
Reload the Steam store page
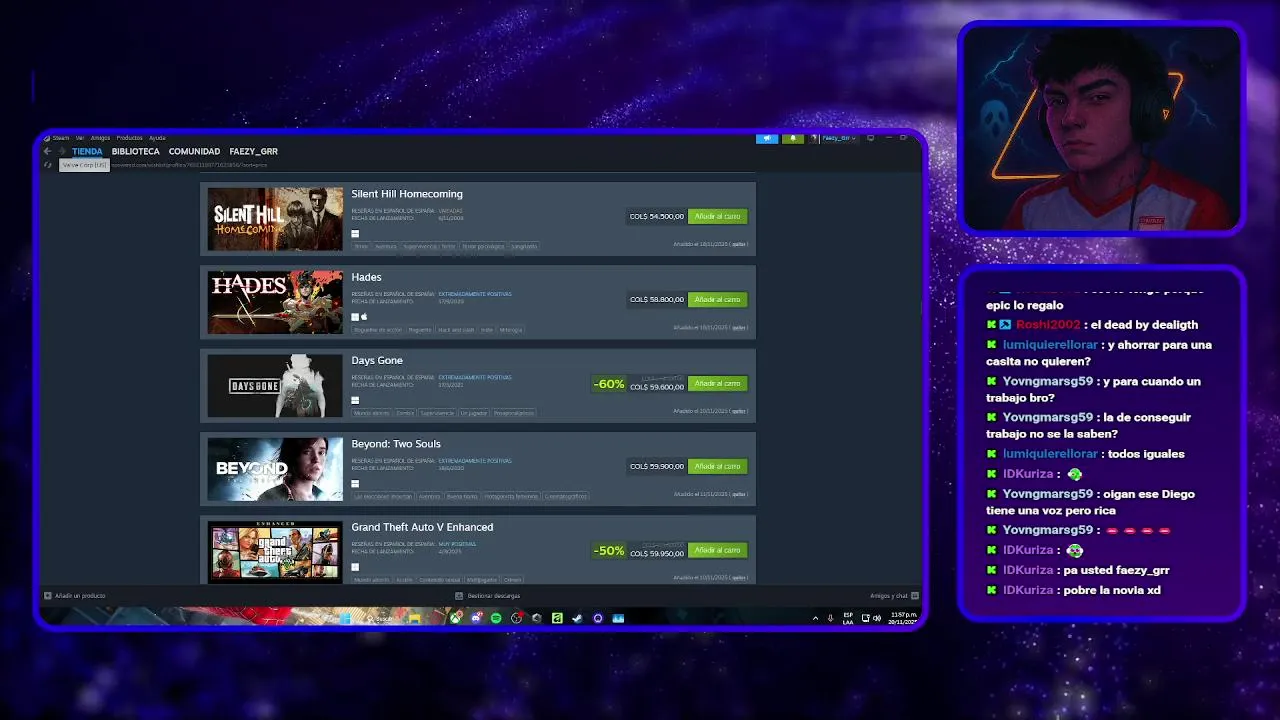point(47,164)
